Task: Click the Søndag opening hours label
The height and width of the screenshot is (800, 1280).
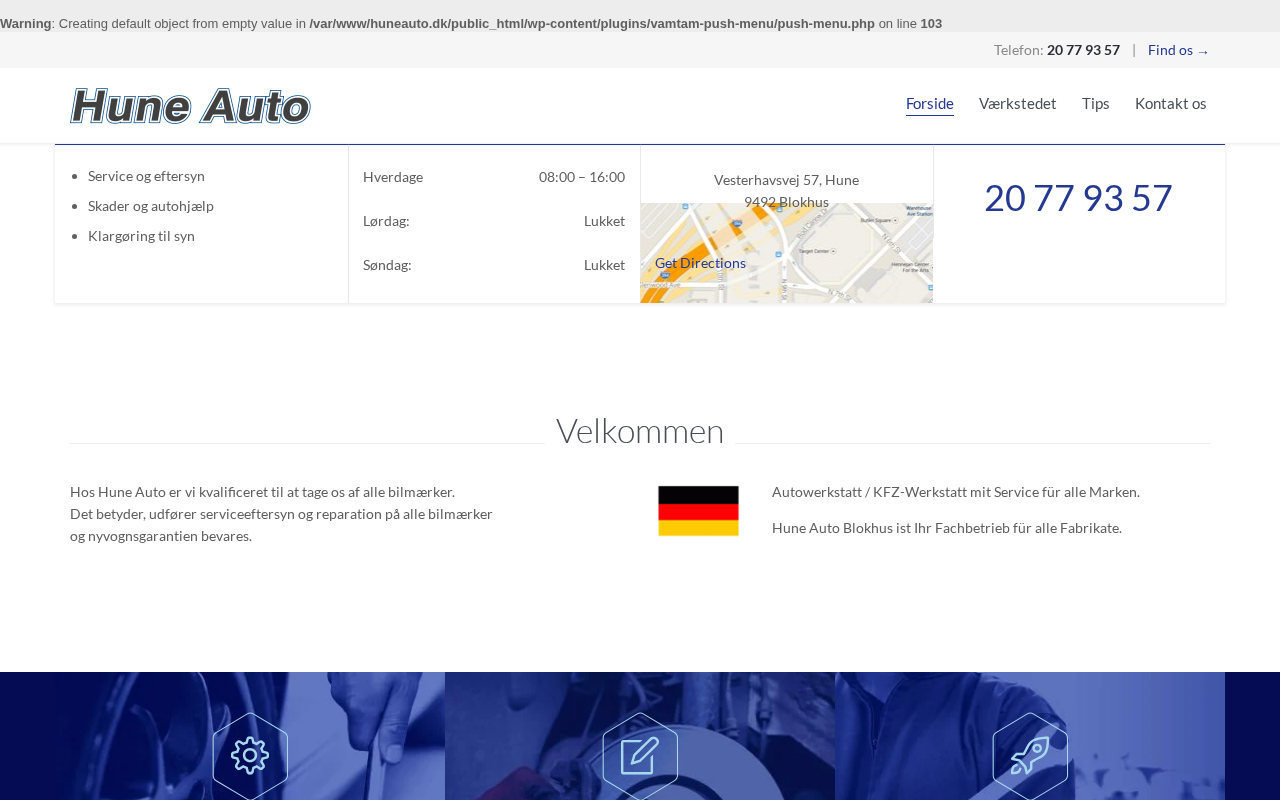Action: pyautogui.click(x=387, y=265)
